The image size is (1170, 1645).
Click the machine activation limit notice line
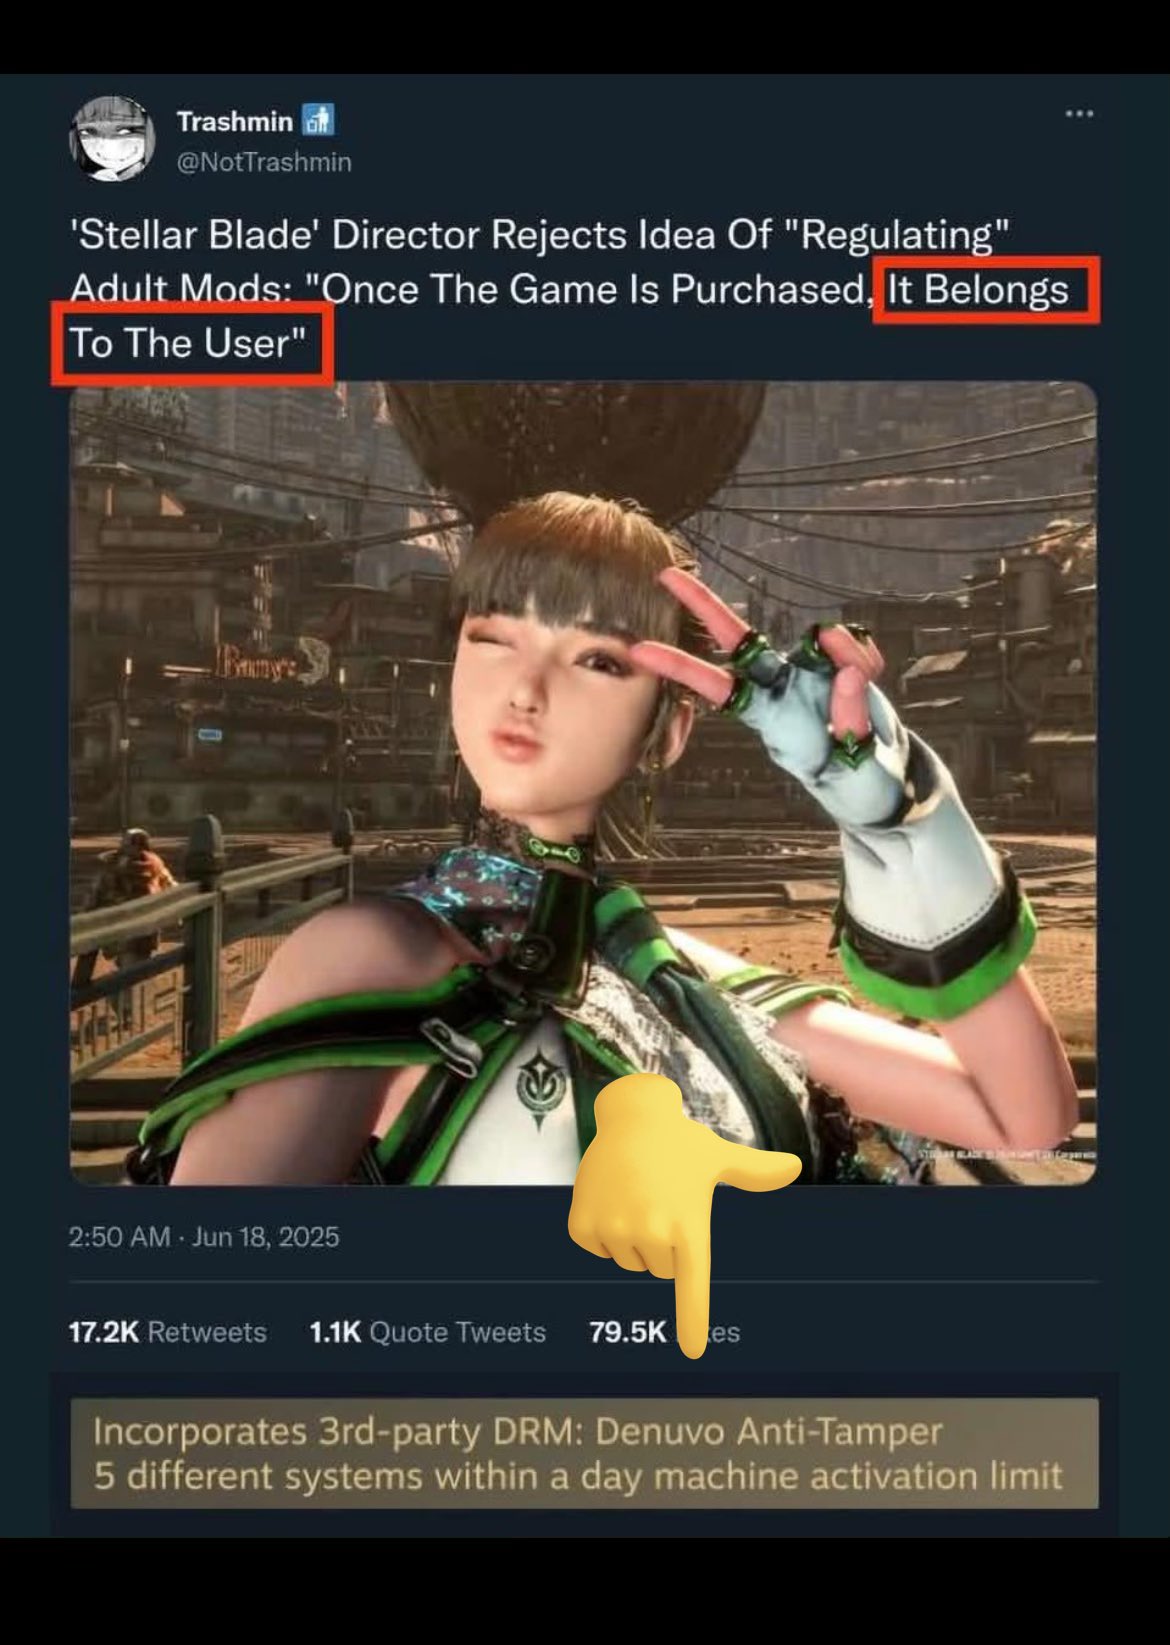click(577, 1476)
